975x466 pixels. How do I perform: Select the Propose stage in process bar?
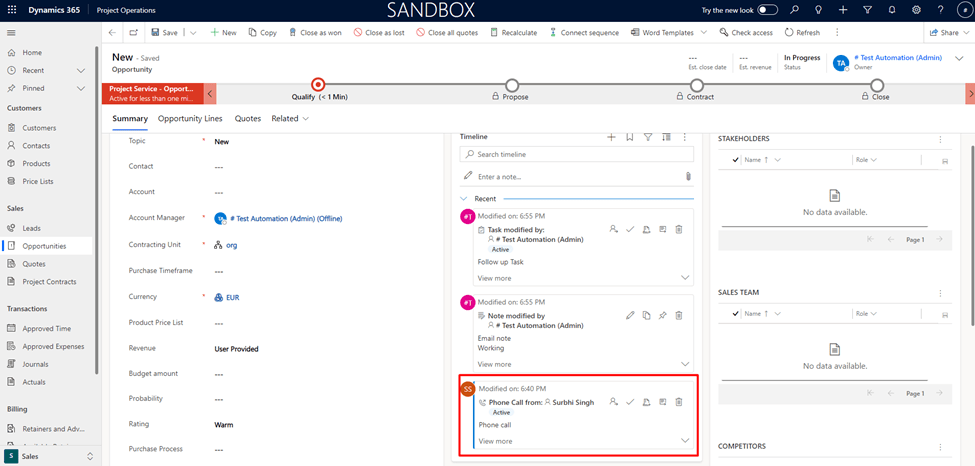[512, 86]
